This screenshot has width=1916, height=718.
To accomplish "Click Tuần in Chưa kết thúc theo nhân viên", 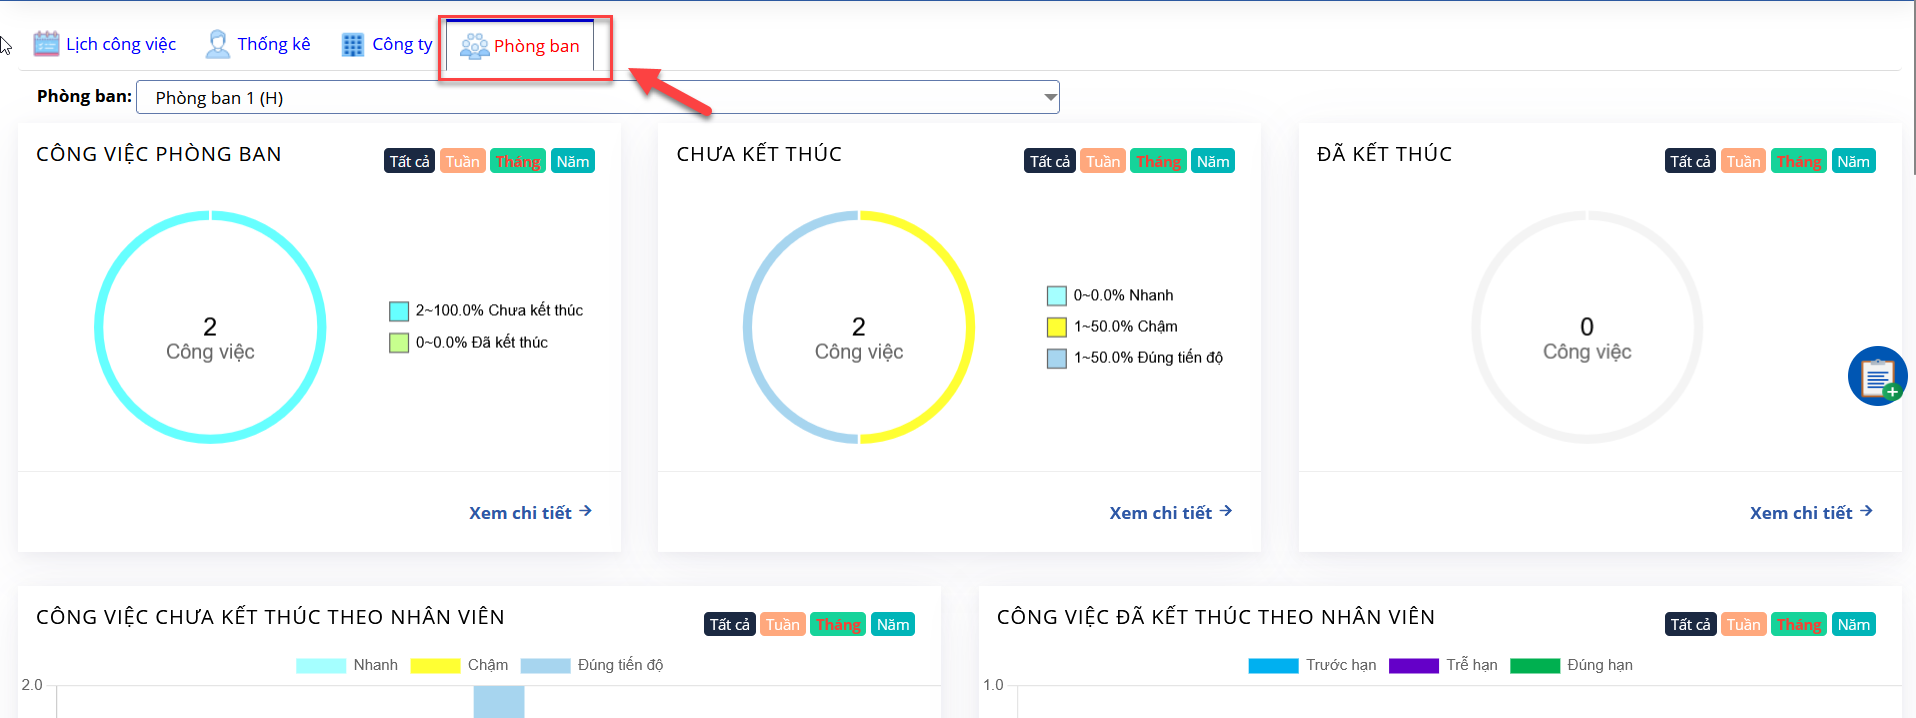I will click(x=783, y=624).
